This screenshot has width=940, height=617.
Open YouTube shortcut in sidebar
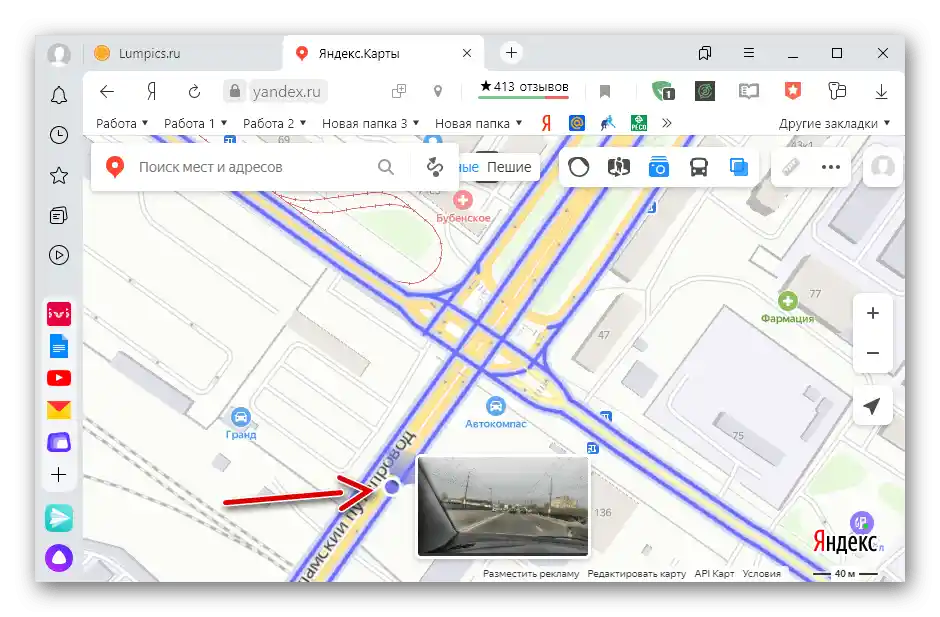[x=59, y=378]
